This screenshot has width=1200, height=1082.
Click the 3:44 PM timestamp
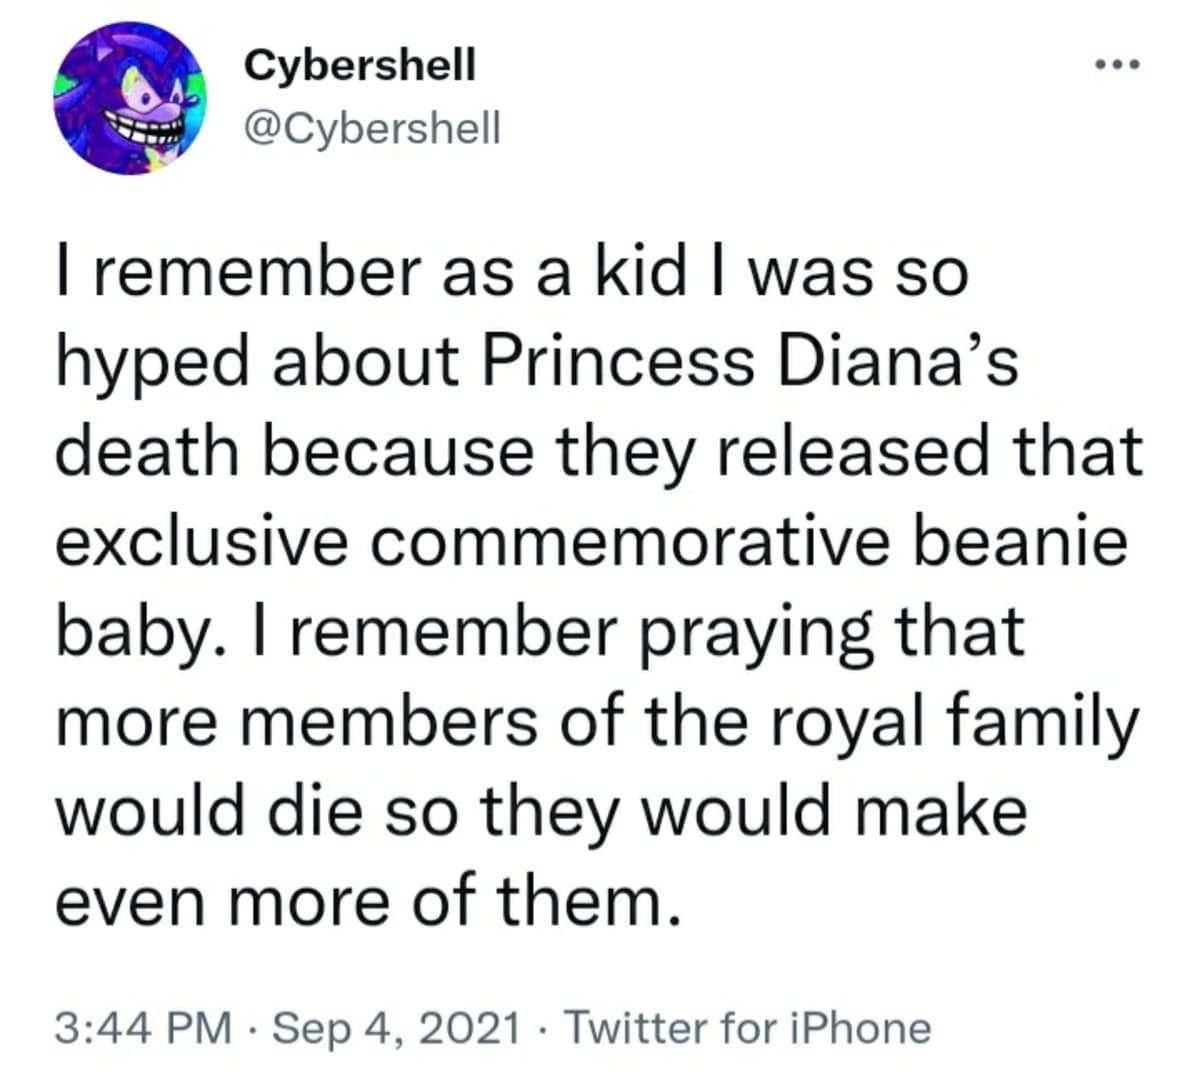click(144, 1028)
